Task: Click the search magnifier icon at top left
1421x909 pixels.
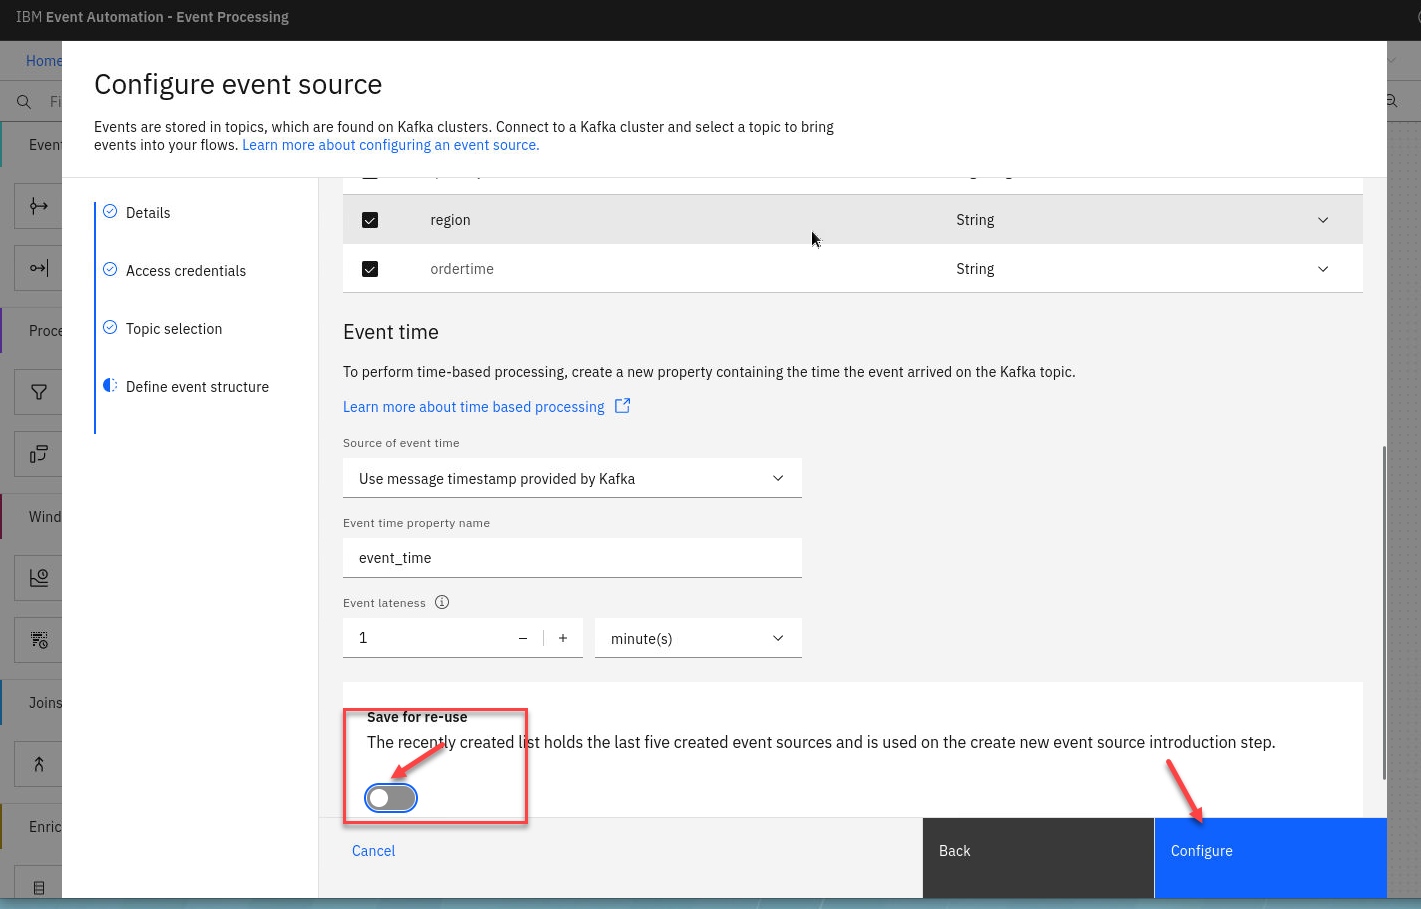Action: pos(24,101)
